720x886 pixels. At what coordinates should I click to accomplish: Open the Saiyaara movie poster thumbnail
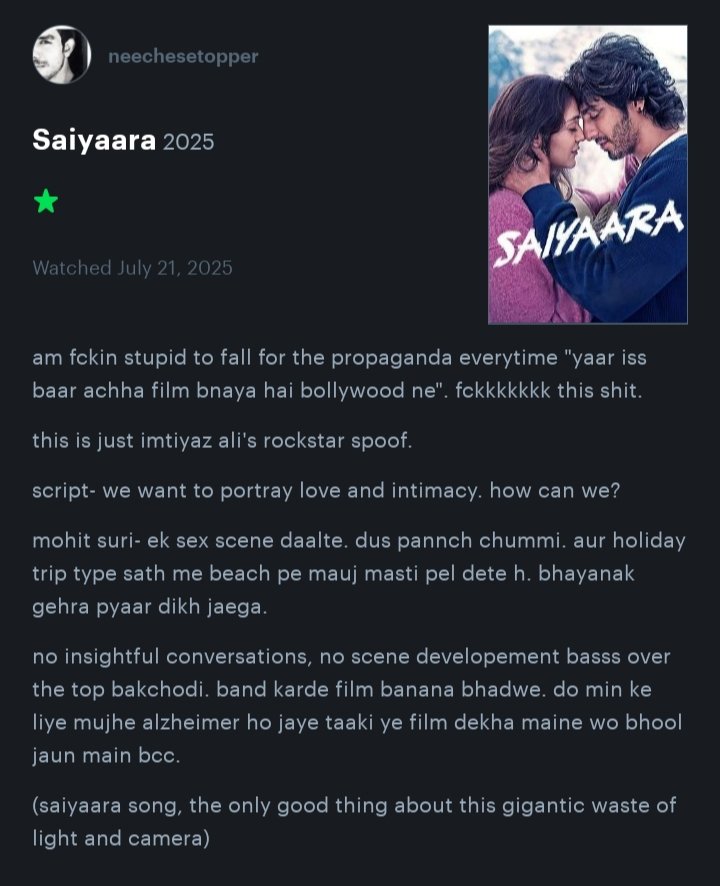coord(588,174)
